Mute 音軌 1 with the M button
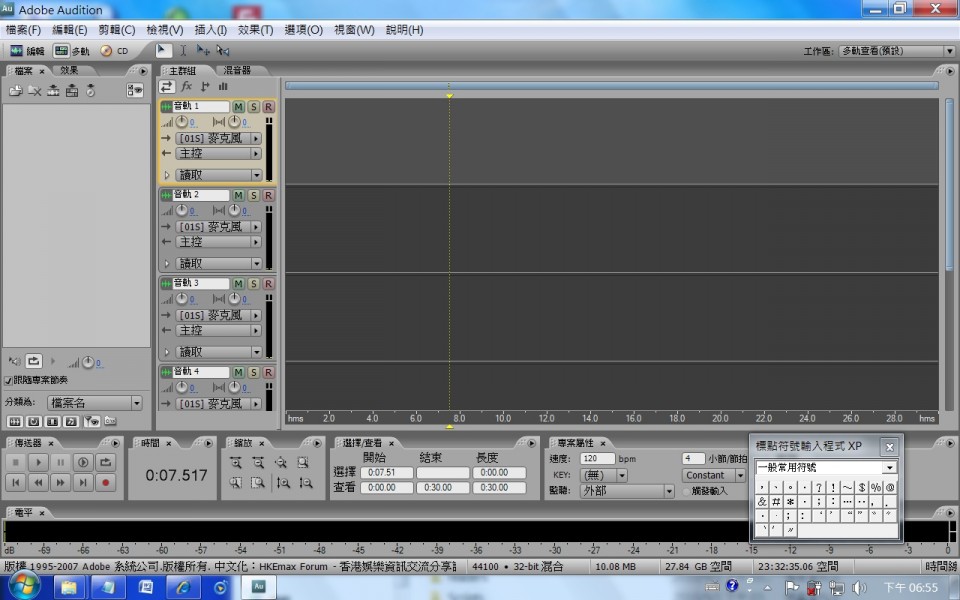 coord(239,107)
